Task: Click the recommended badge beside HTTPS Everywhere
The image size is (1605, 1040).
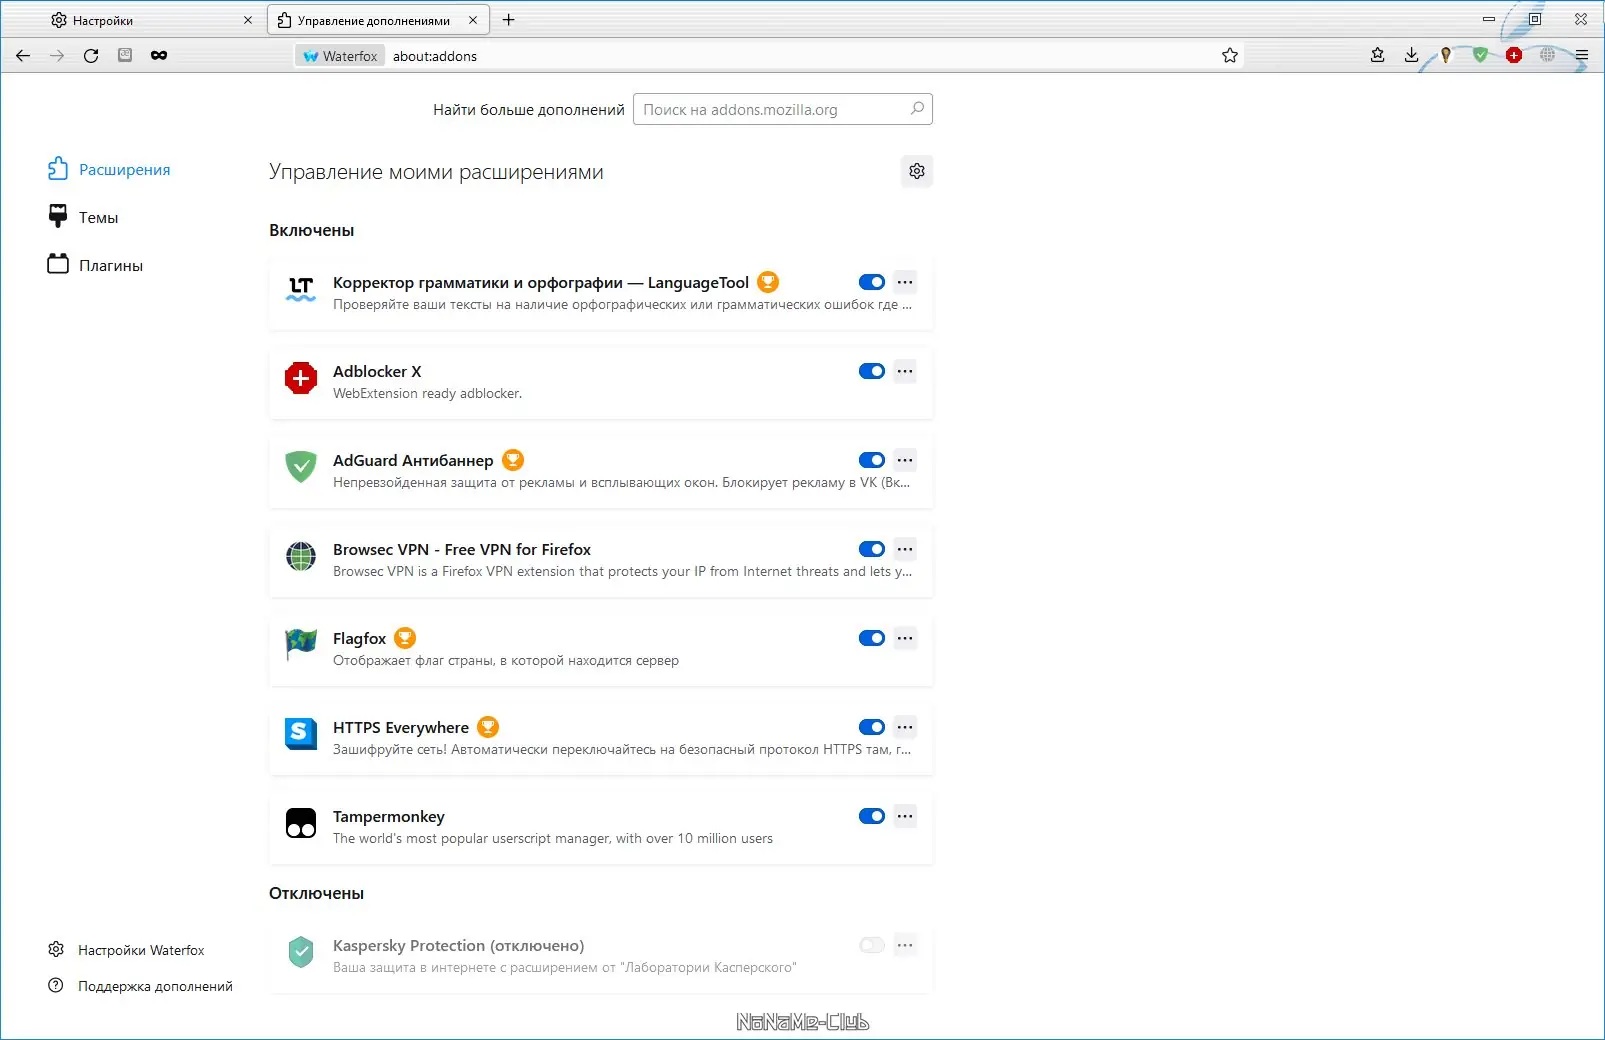Action: (488, 727)
